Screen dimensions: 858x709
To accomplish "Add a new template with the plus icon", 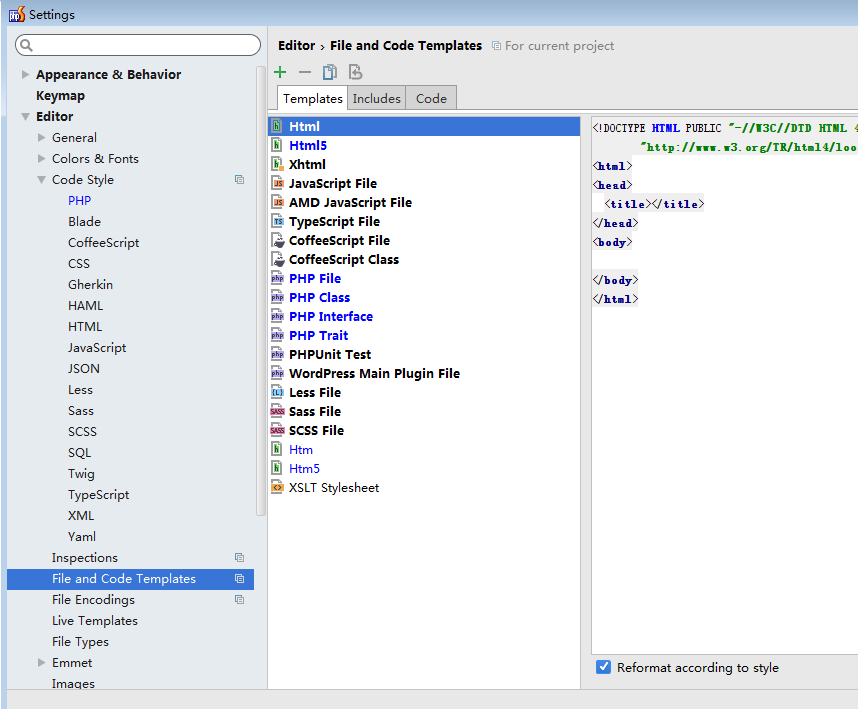I will click(x=280, y=72).
